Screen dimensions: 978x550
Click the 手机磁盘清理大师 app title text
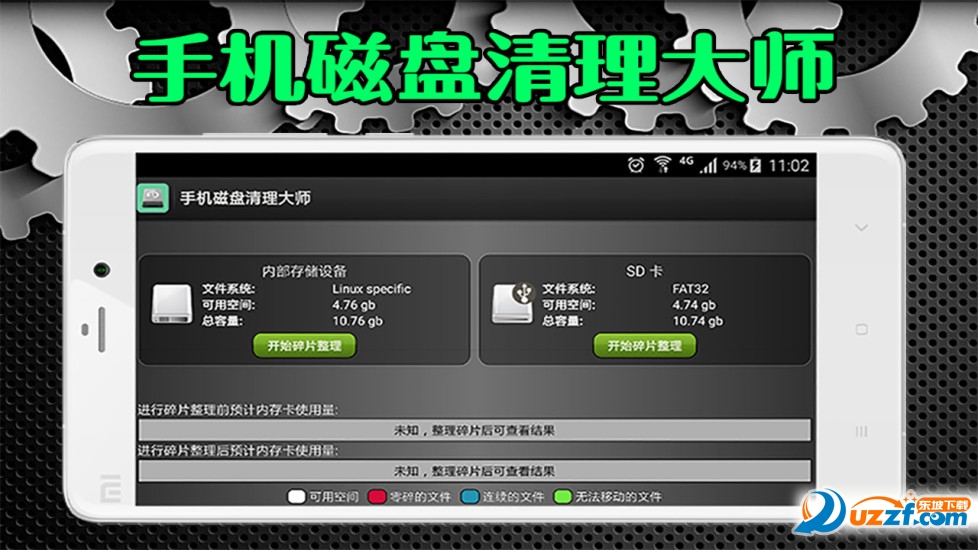245,198
